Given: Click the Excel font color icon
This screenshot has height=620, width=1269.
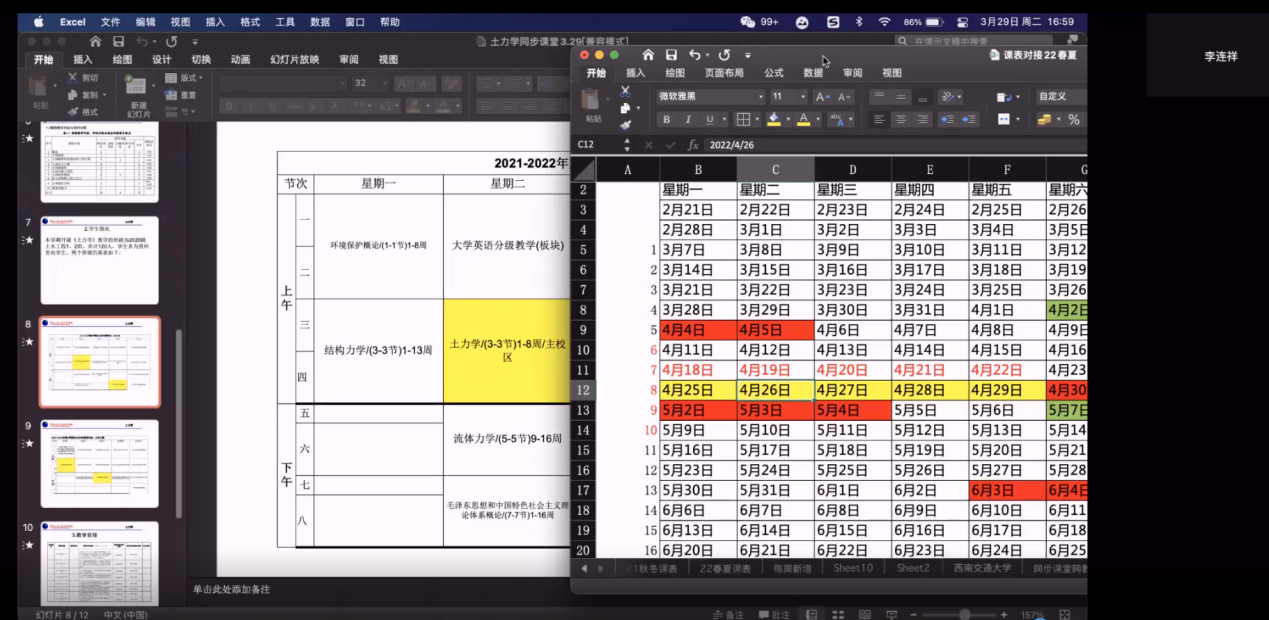Looking at the screenshot, I should (x=803, y=119).
